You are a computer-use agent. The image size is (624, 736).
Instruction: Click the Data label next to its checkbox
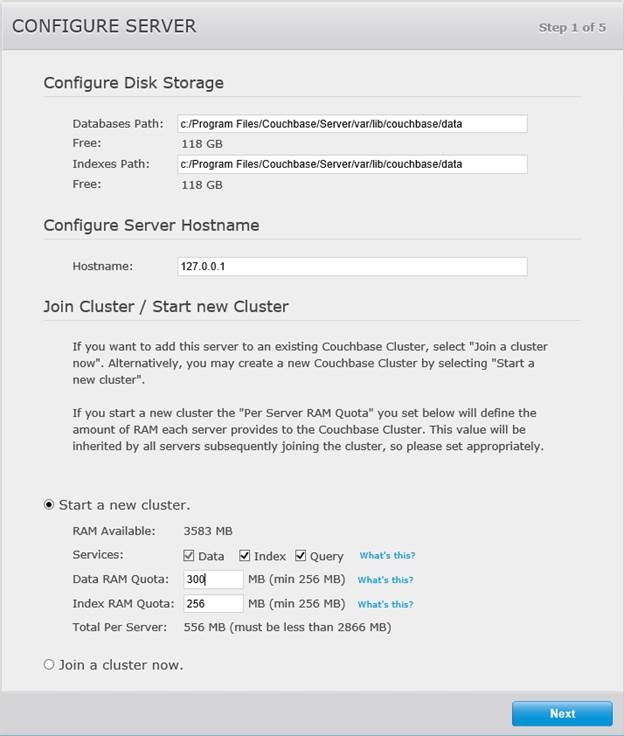click(211, 556)
